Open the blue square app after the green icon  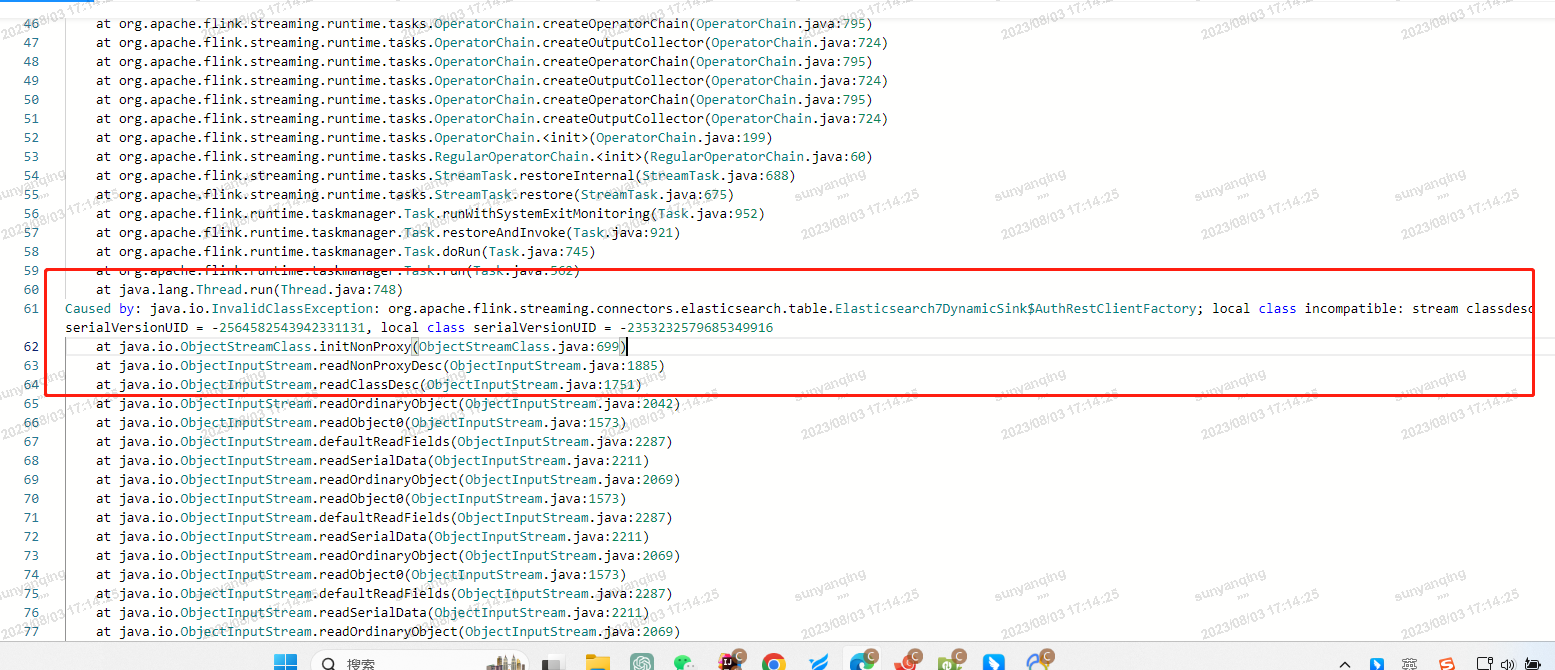coord(994,663)
